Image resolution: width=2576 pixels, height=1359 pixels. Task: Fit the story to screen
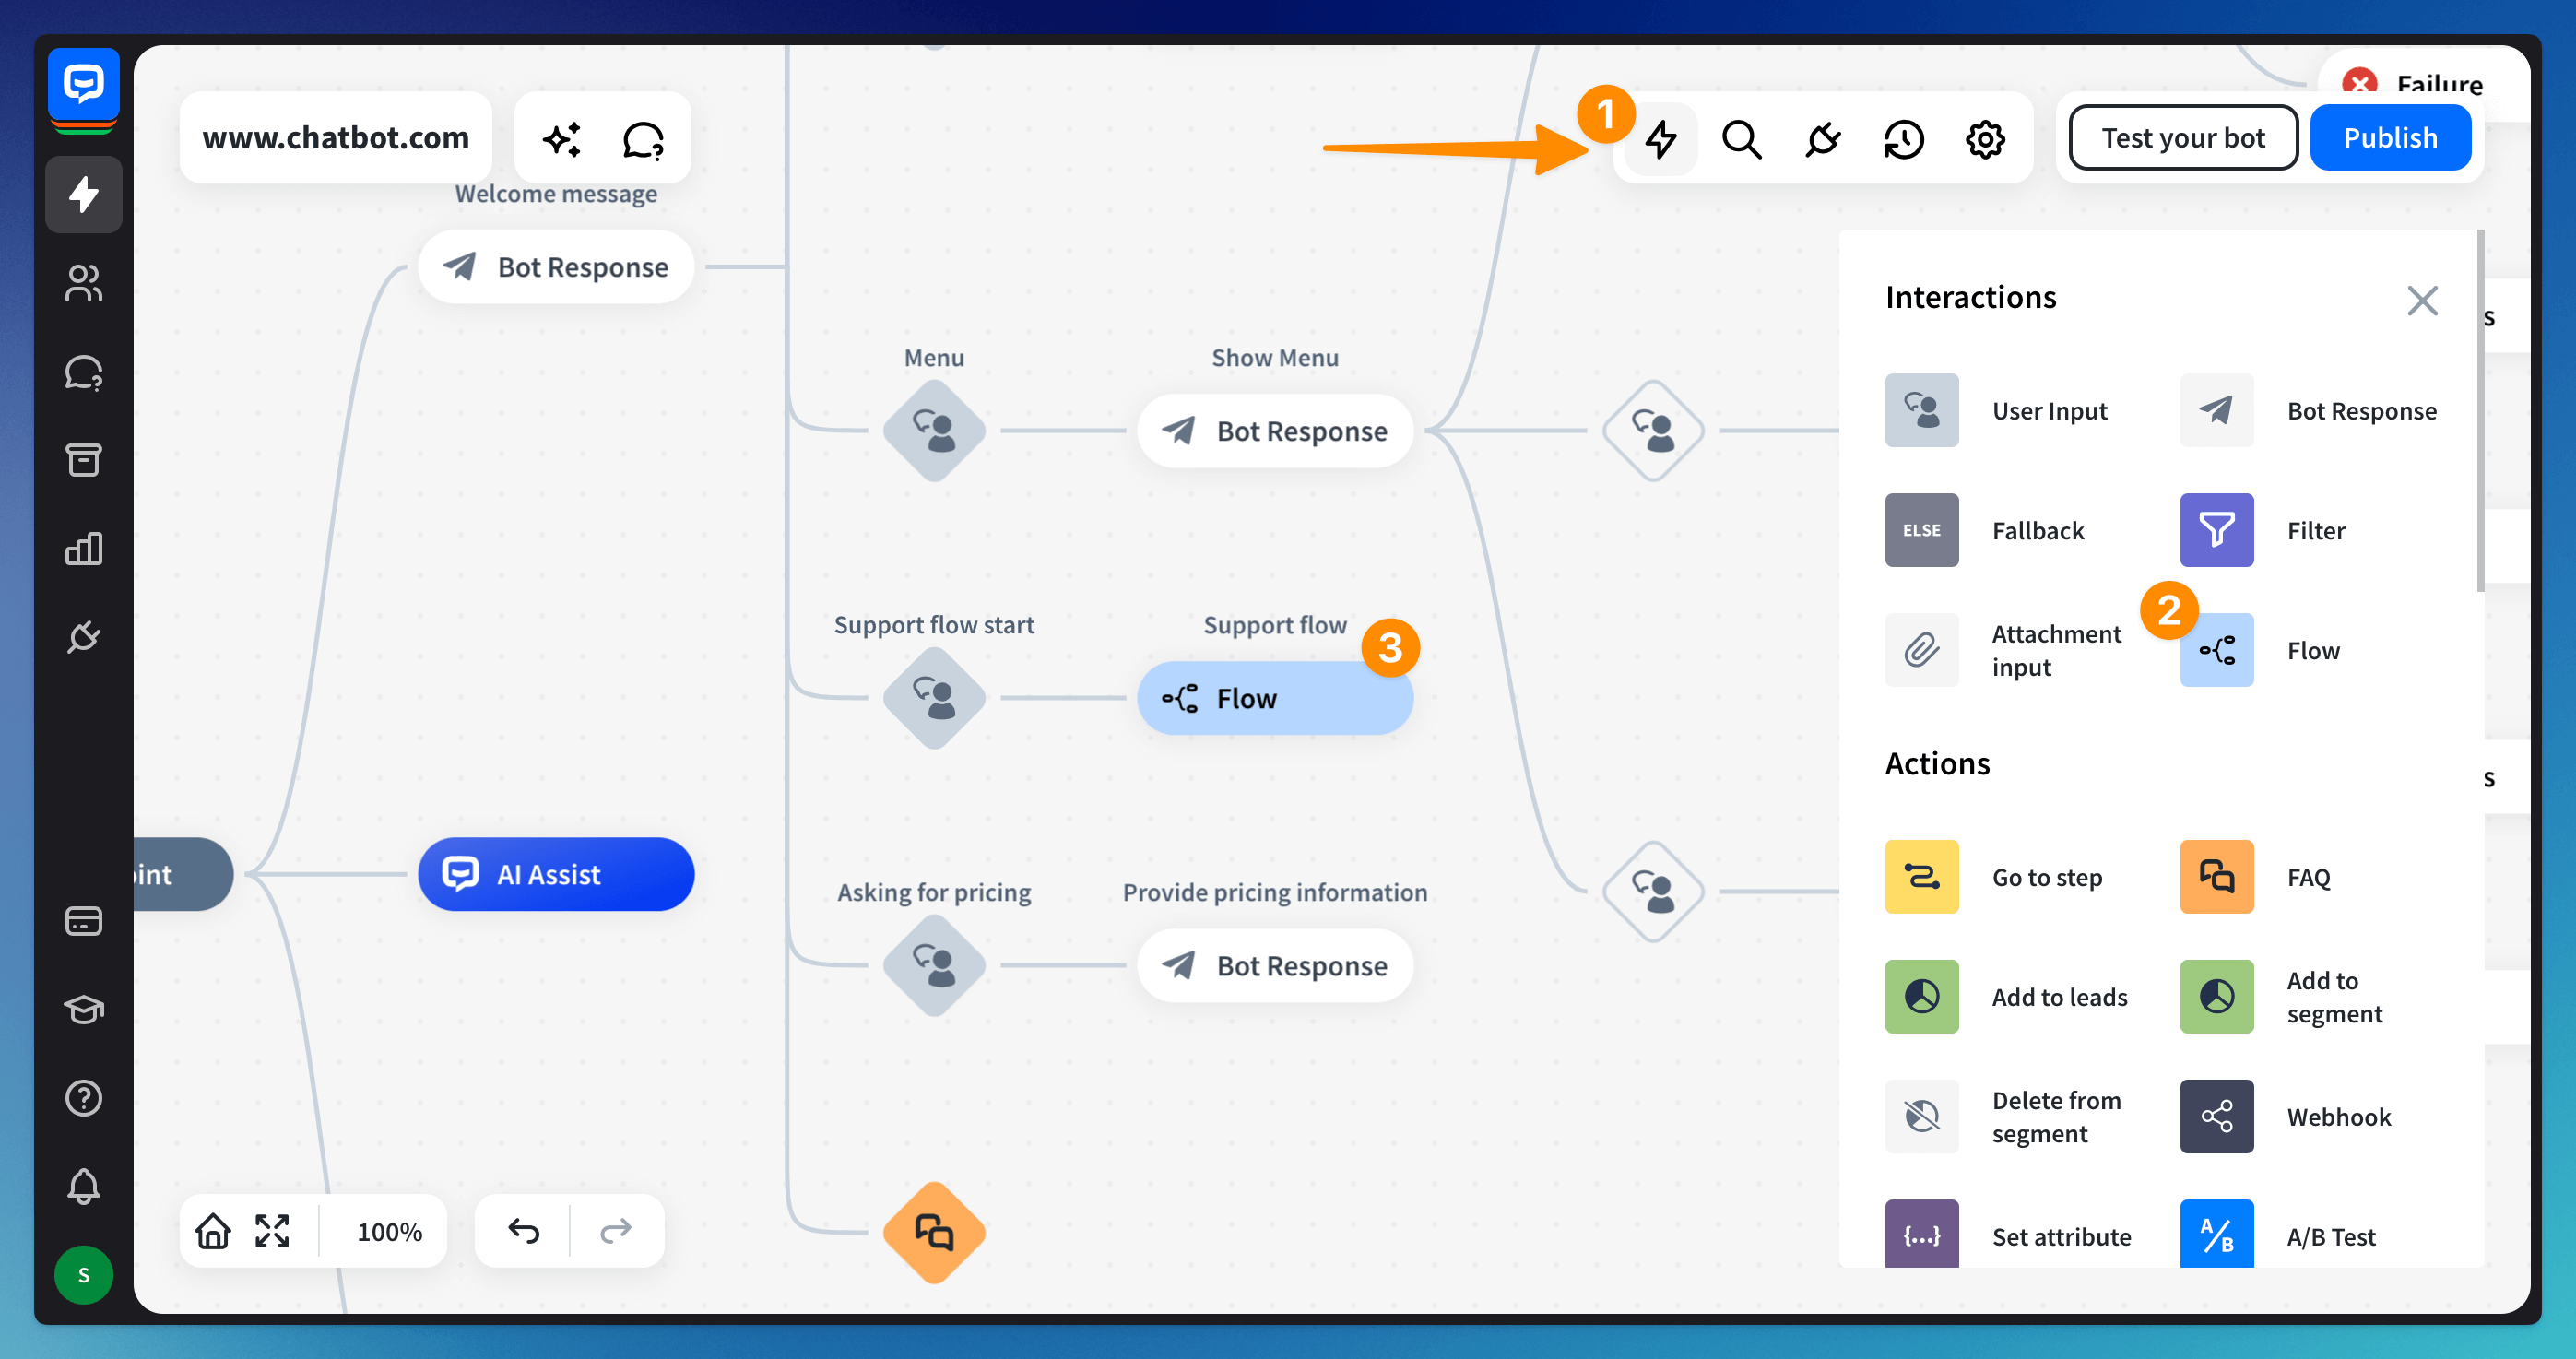272,1231
